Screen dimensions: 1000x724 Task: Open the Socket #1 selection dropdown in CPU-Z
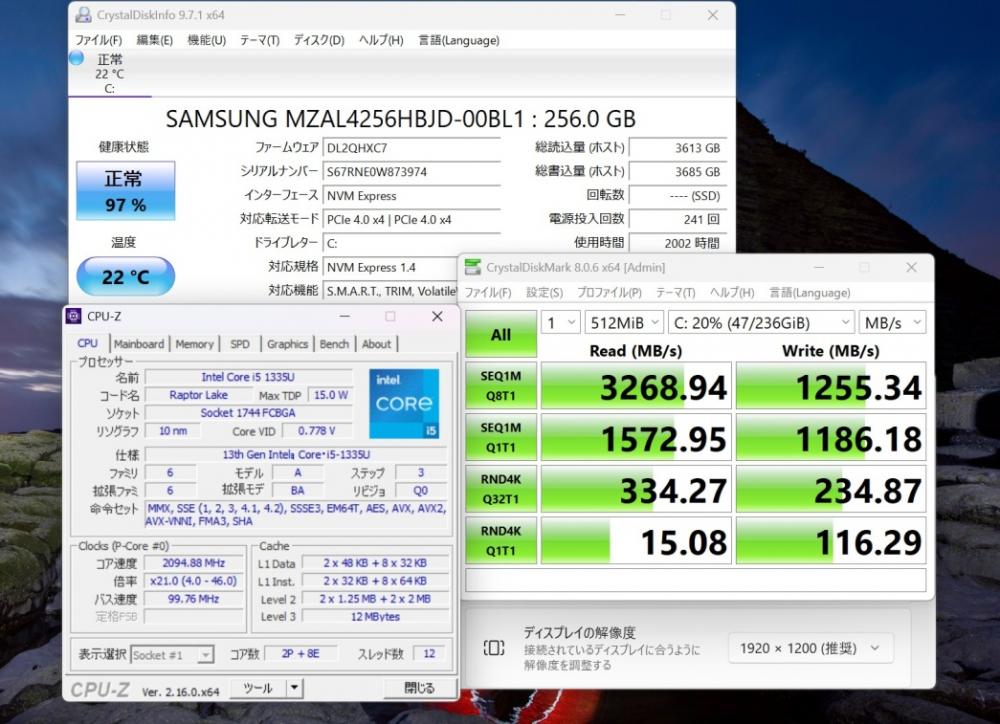(172, 654)
